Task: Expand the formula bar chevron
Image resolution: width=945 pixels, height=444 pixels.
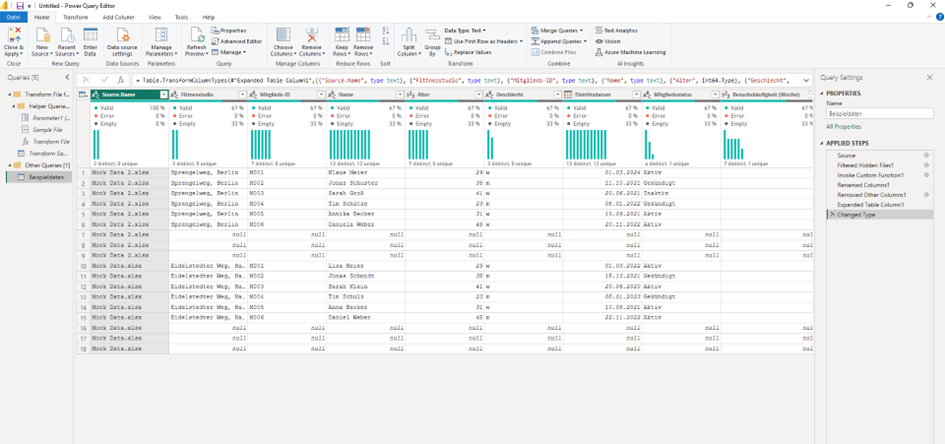Action: pos(806,80)
